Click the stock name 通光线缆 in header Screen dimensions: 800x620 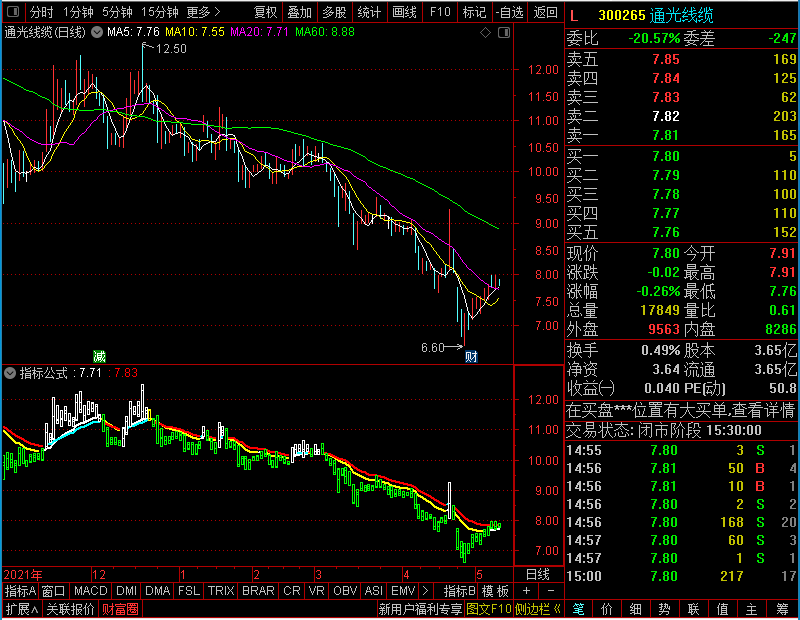[681, 16]
